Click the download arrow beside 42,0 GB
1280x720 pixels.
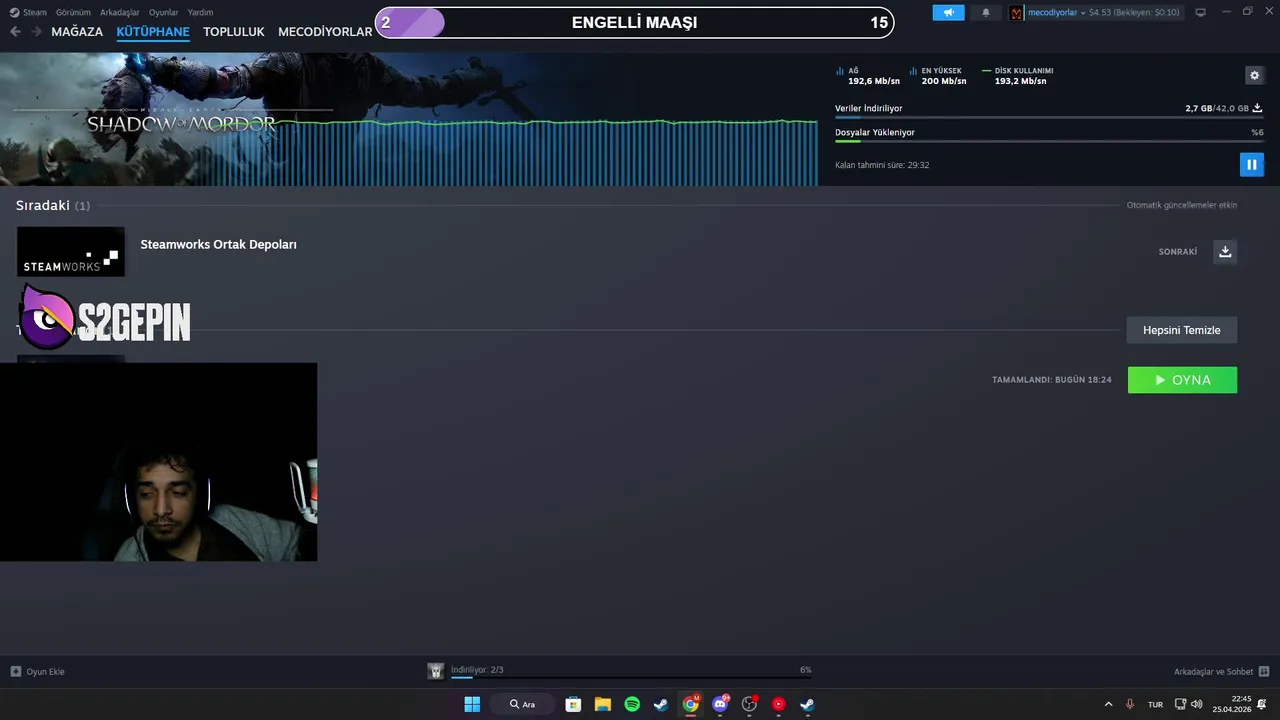[x=1257, y=108]
